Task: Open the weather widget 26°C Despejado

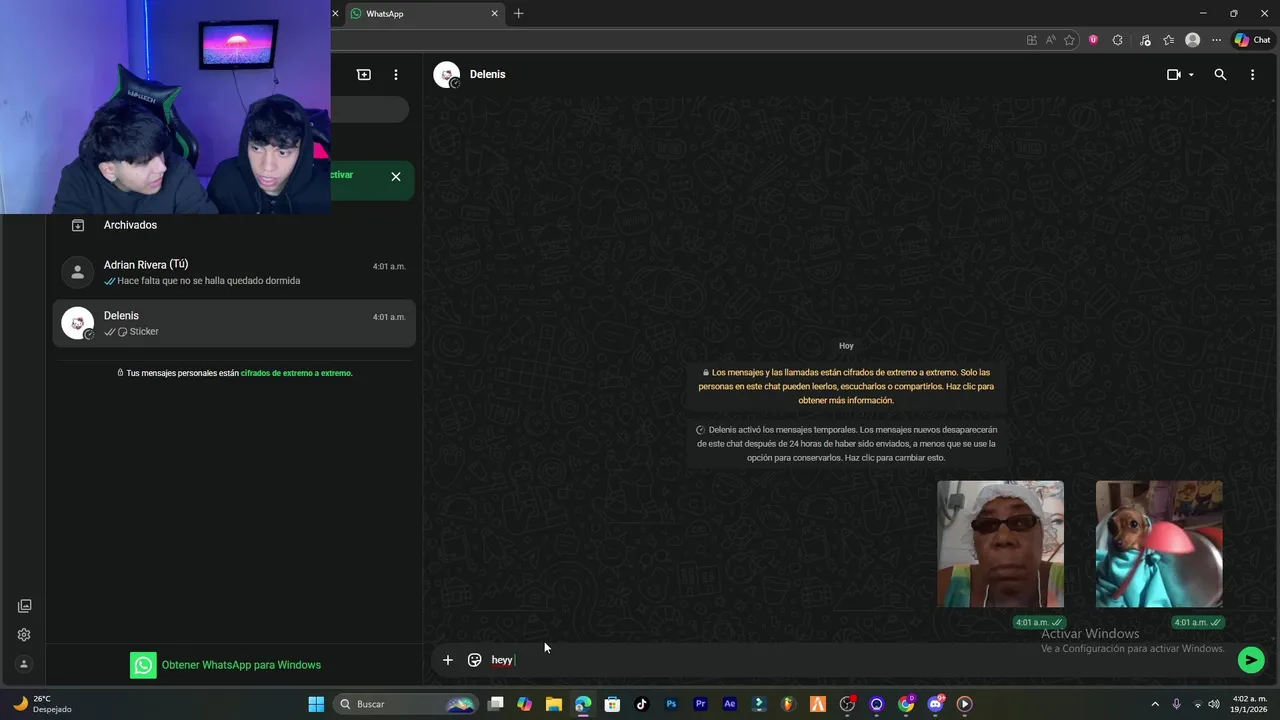Action: click(x=42, y=704)
